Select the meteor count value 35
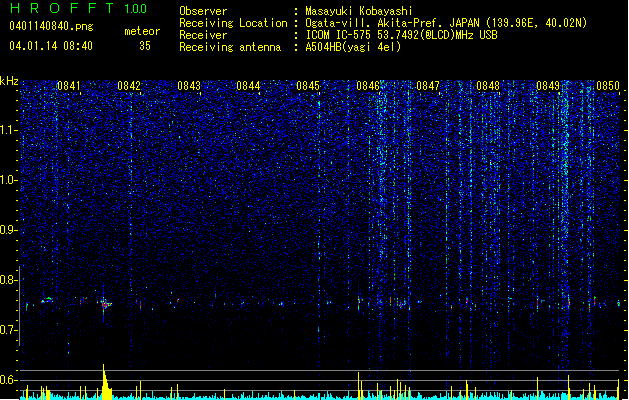The height and width of the screenshot is (400, 629). [x=145, y=46]
